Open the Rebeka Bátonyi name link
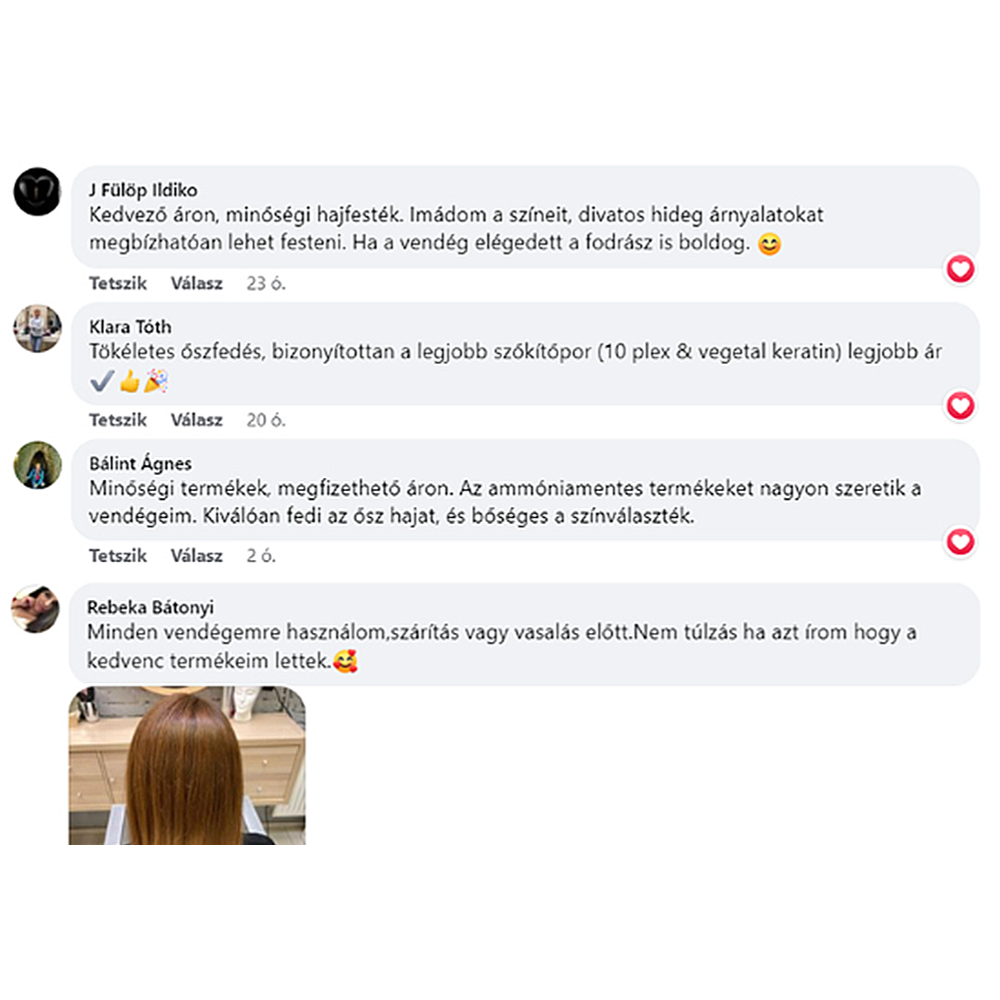This screenshot has height=1000, width=1000. [x=151, y=607]
